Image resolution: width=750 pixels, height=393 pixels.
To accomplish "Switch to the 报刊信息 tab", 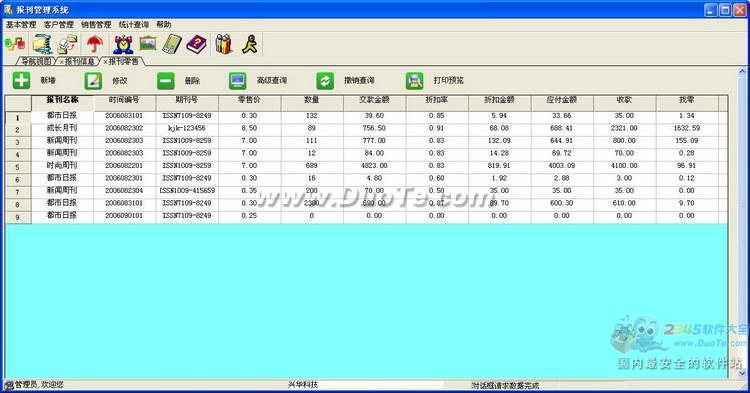I will (78, 61).
